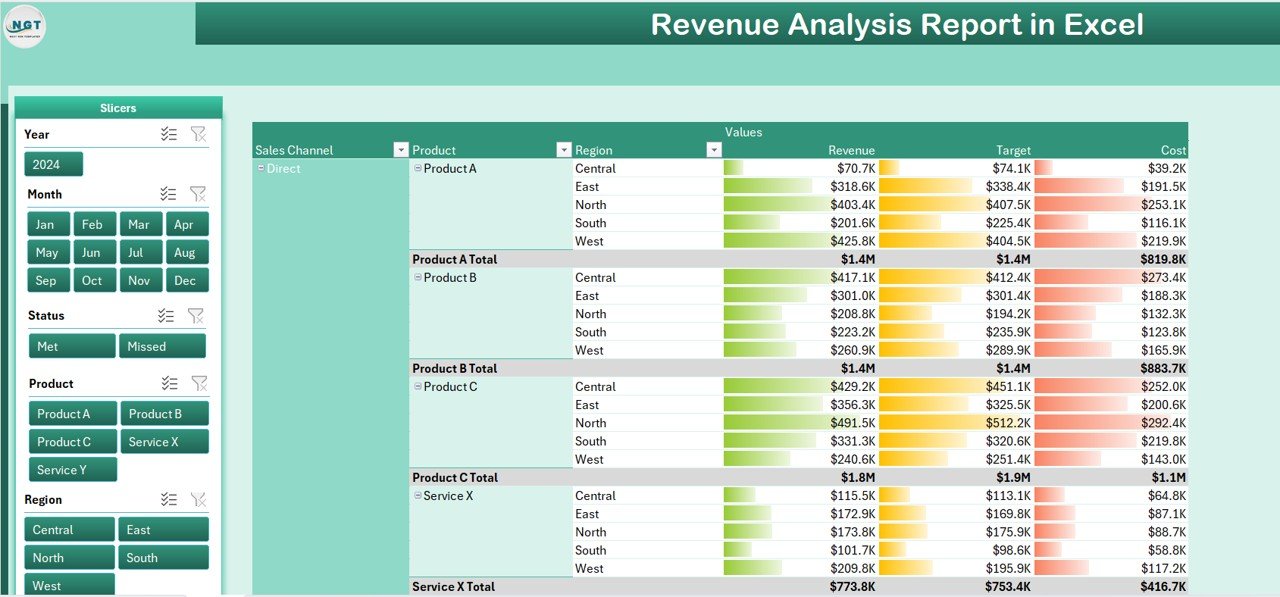Click the Revenue Analysis Report title
This screenshot has width=1280, height=597.
[x=897, y=25]
